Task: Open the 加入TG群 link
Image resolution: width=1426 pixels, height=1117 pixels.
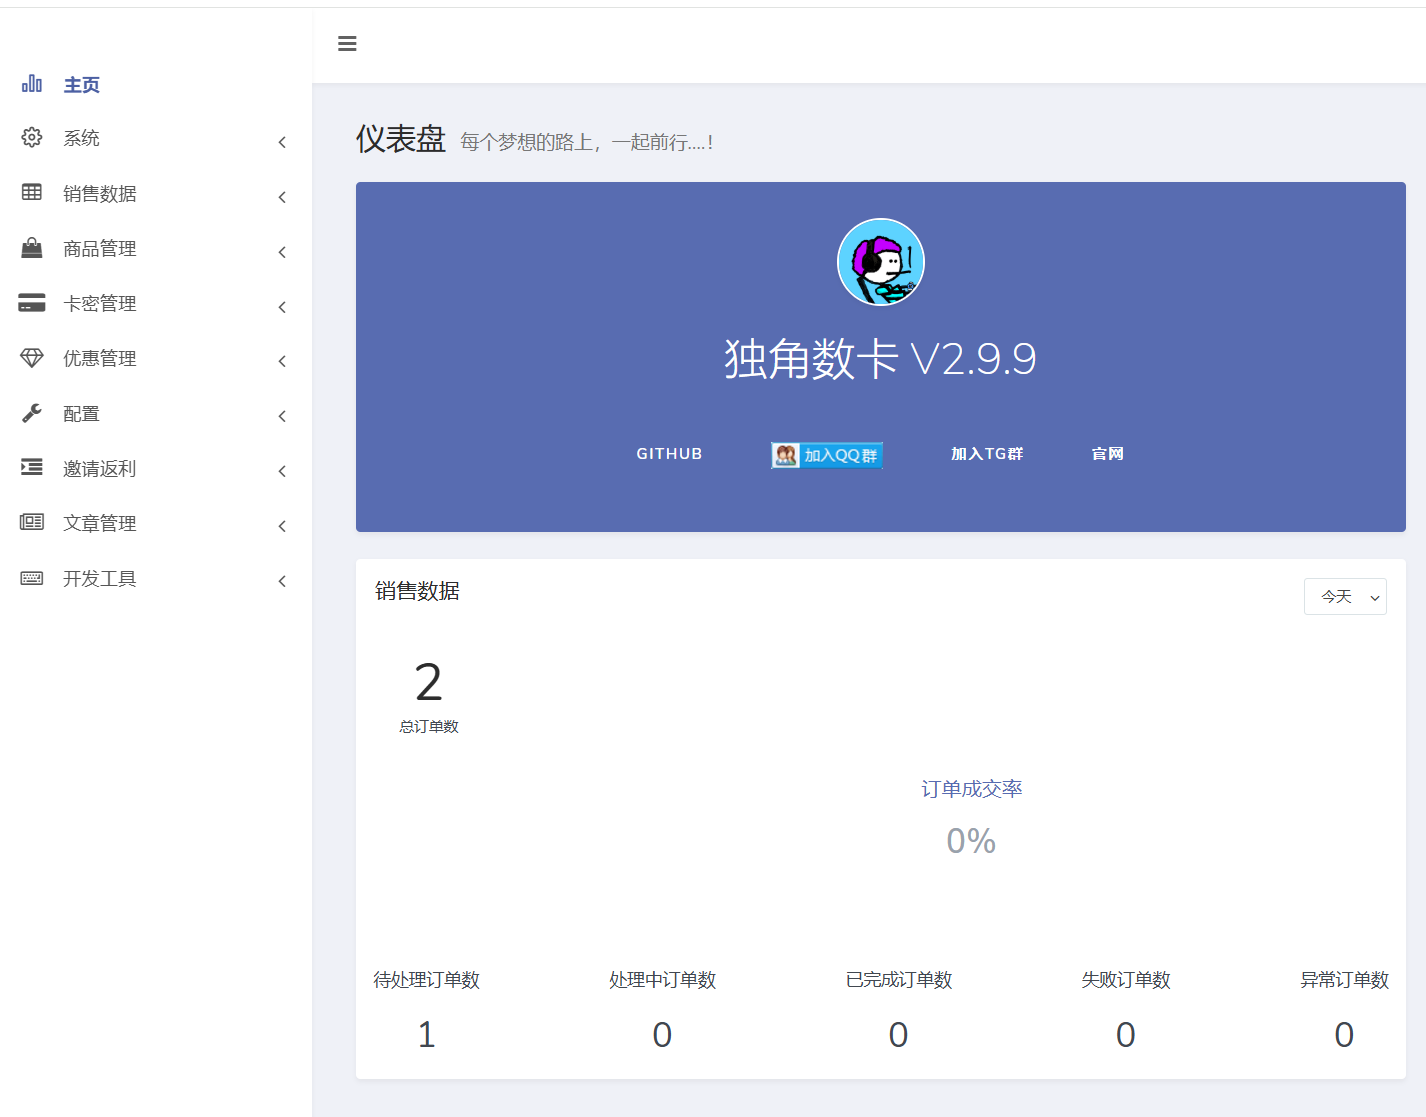Action: 987,454
